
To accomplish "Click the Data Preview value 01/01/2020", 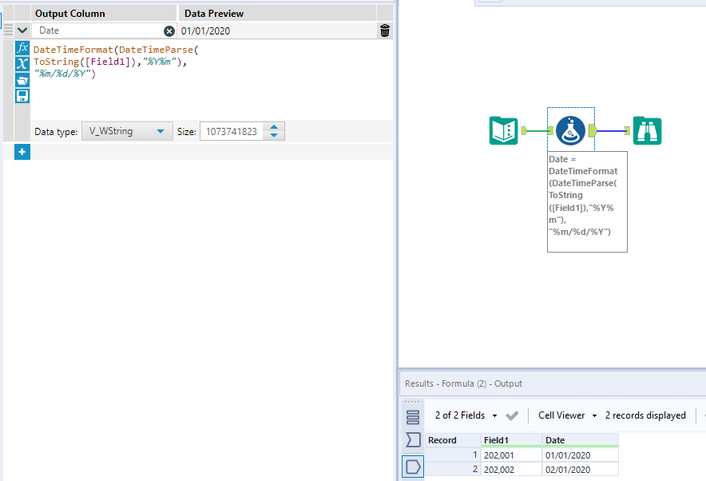I will click(205, 31).
